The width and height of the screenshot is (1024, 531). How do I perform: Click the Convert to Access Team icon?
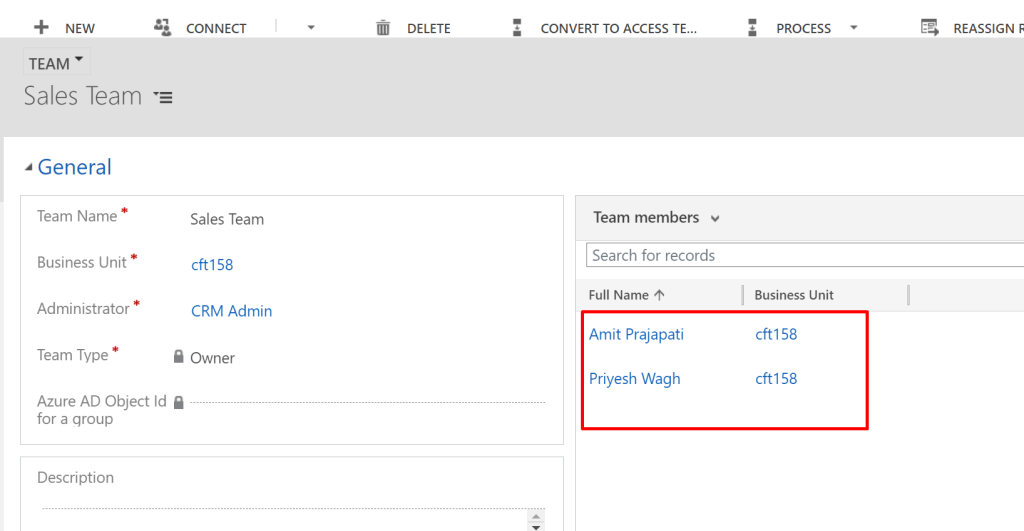(x=516, y=28)
